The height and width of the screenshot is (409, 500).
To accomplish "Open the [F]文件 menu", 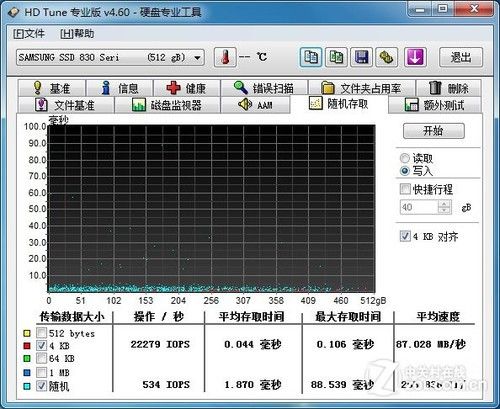I will [x=29, y=34].
